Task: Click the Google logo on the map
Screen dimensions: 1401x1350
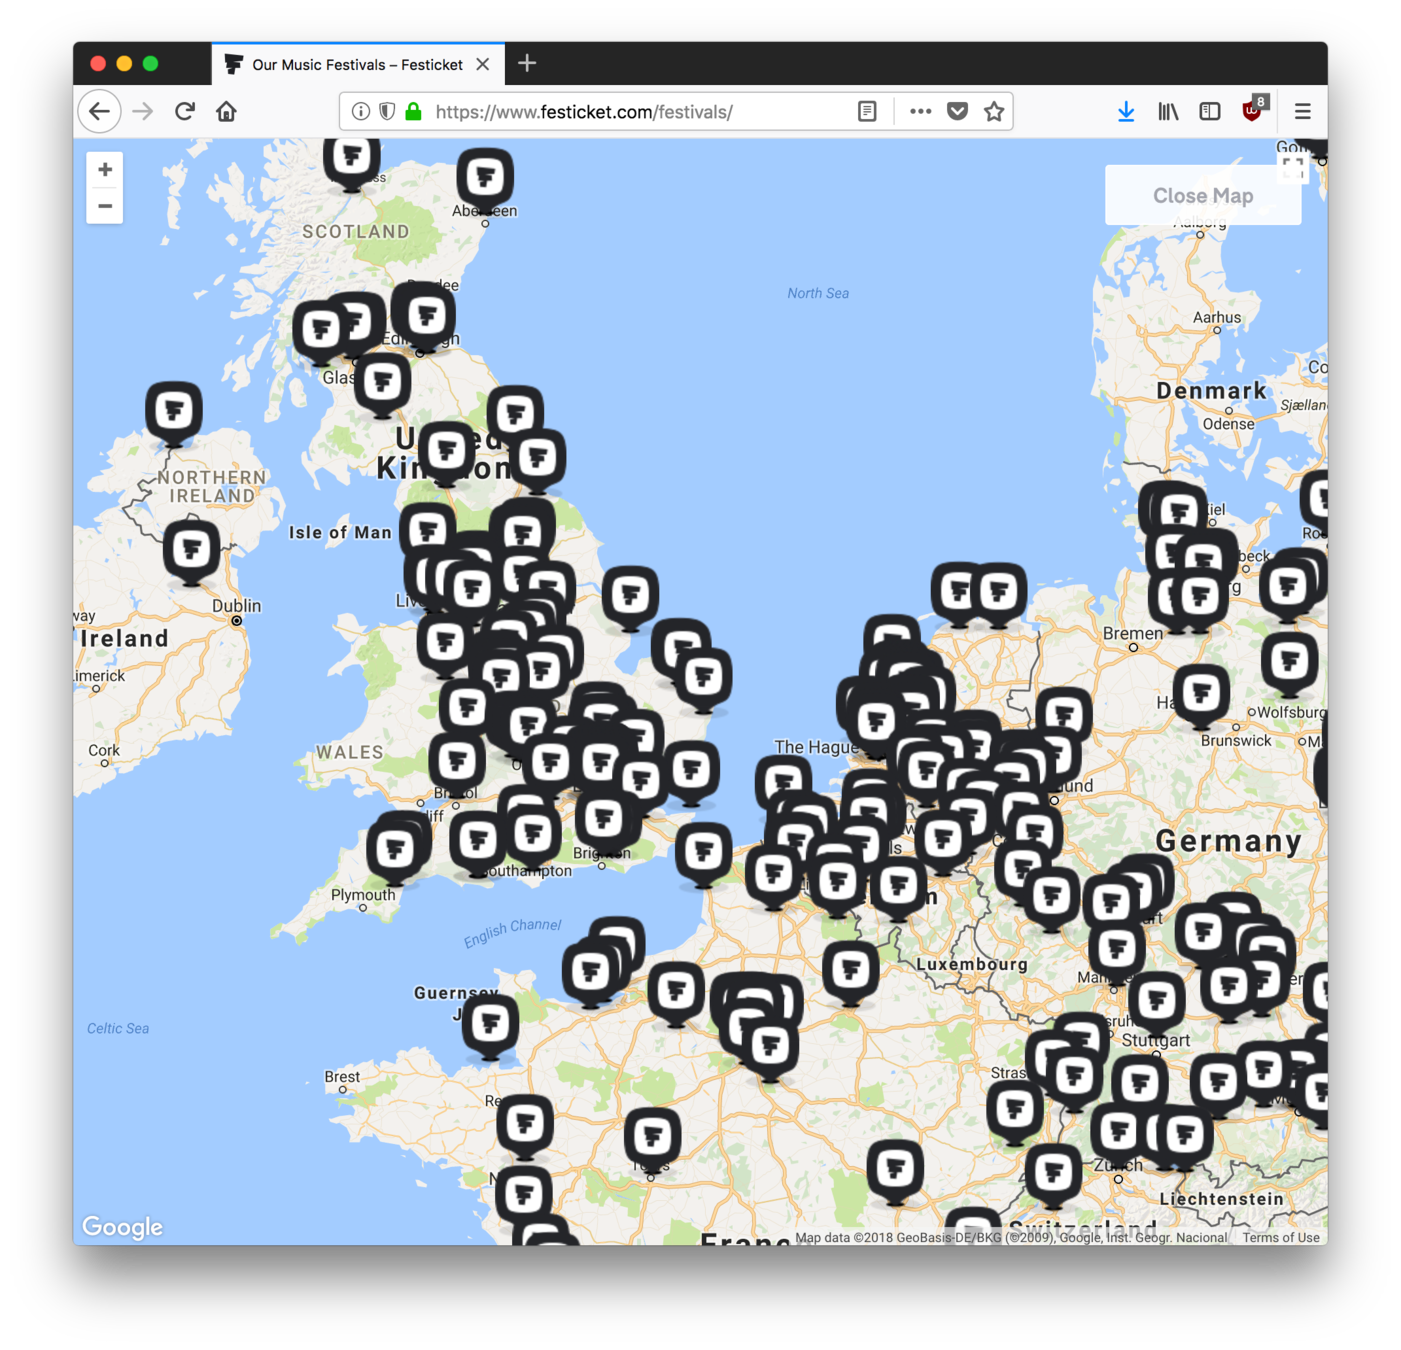Action: [x=122, y=1227]
